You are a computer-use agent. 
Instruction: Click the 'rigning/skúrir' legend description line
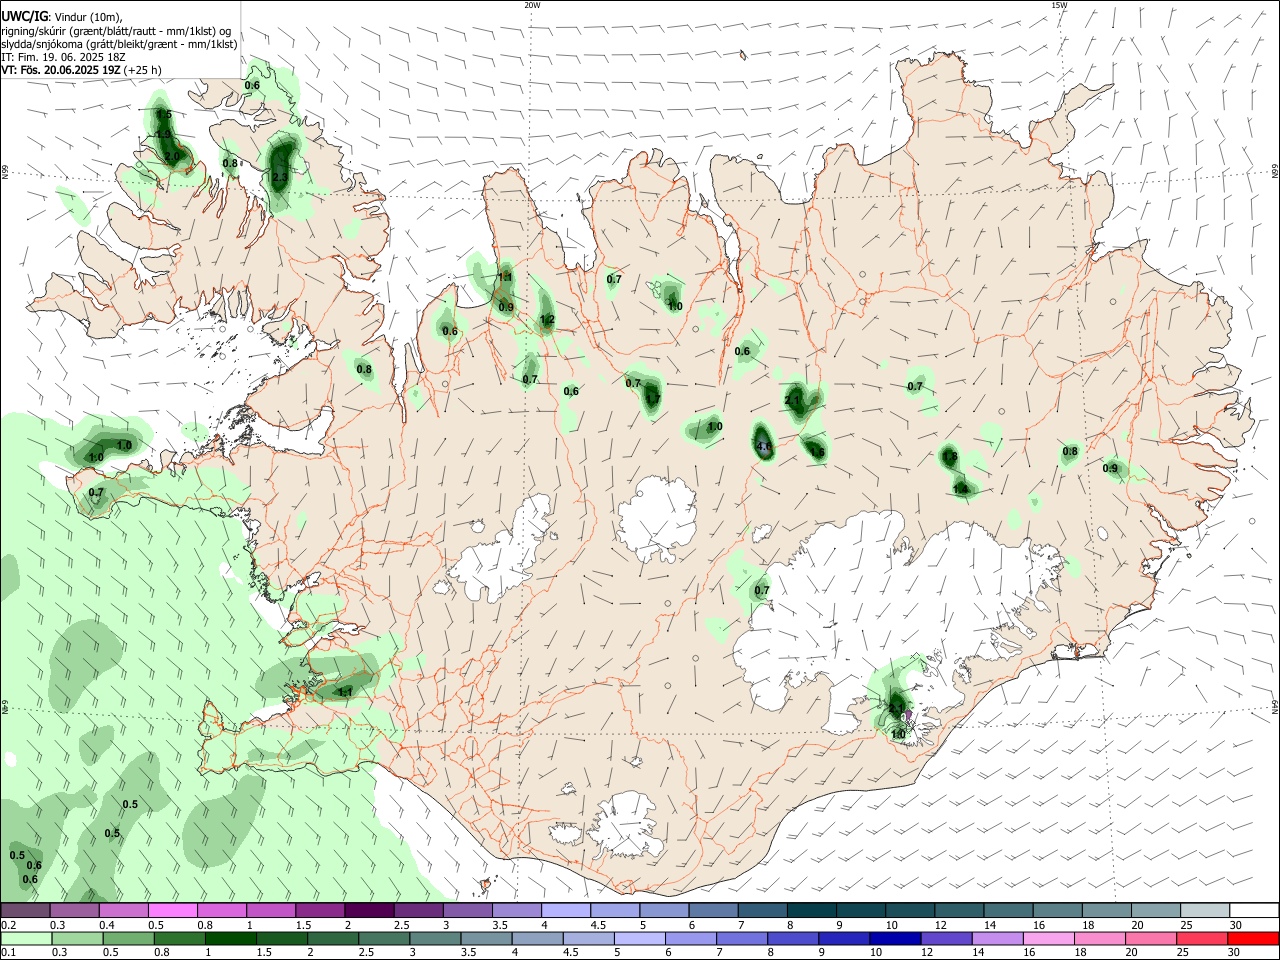click(x=116, y=31)
